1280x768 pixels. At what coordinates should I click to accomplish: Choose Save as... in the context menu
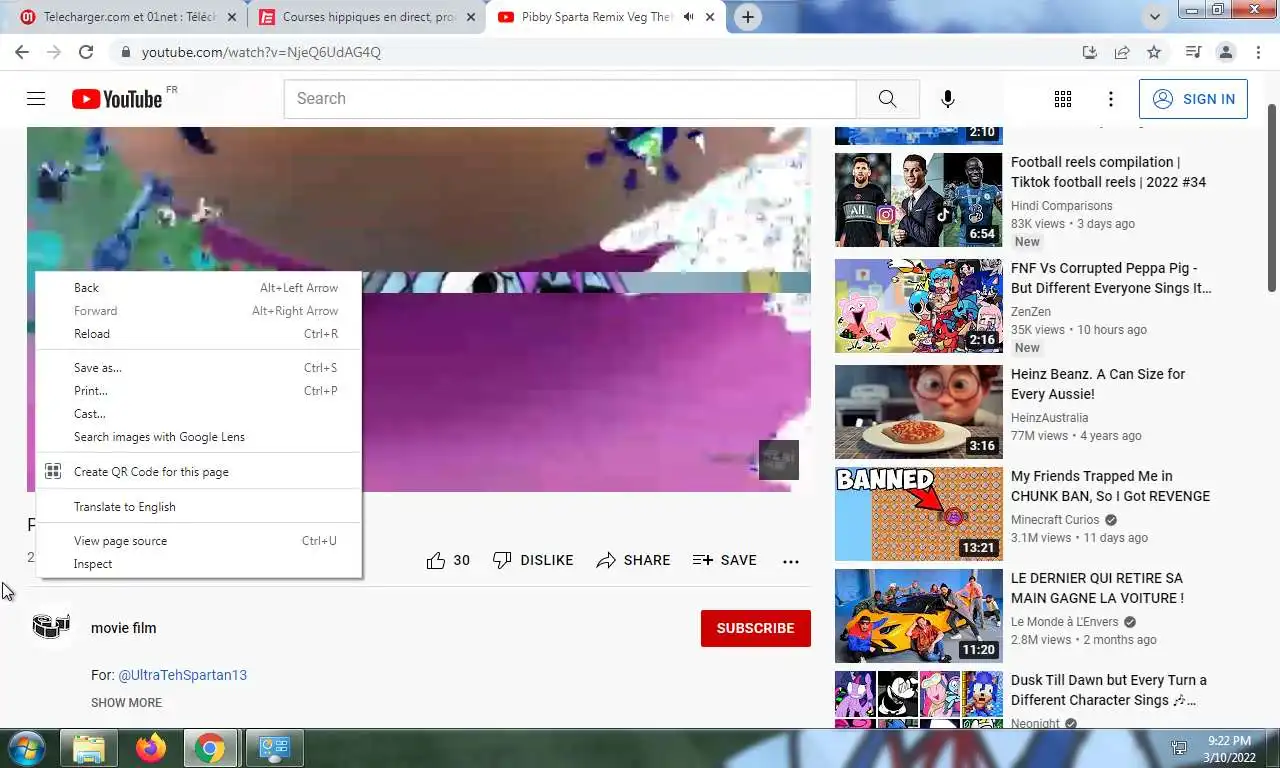(x=199, y=368)
